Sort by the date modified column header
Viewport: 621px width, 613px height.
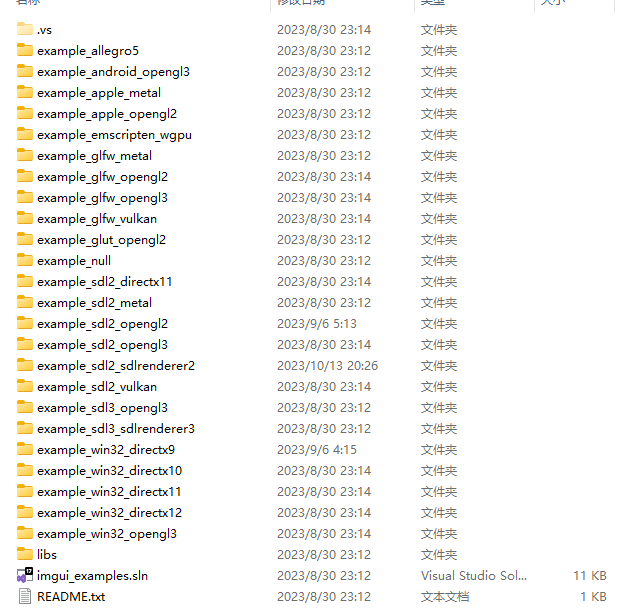(x=342, y=2)
